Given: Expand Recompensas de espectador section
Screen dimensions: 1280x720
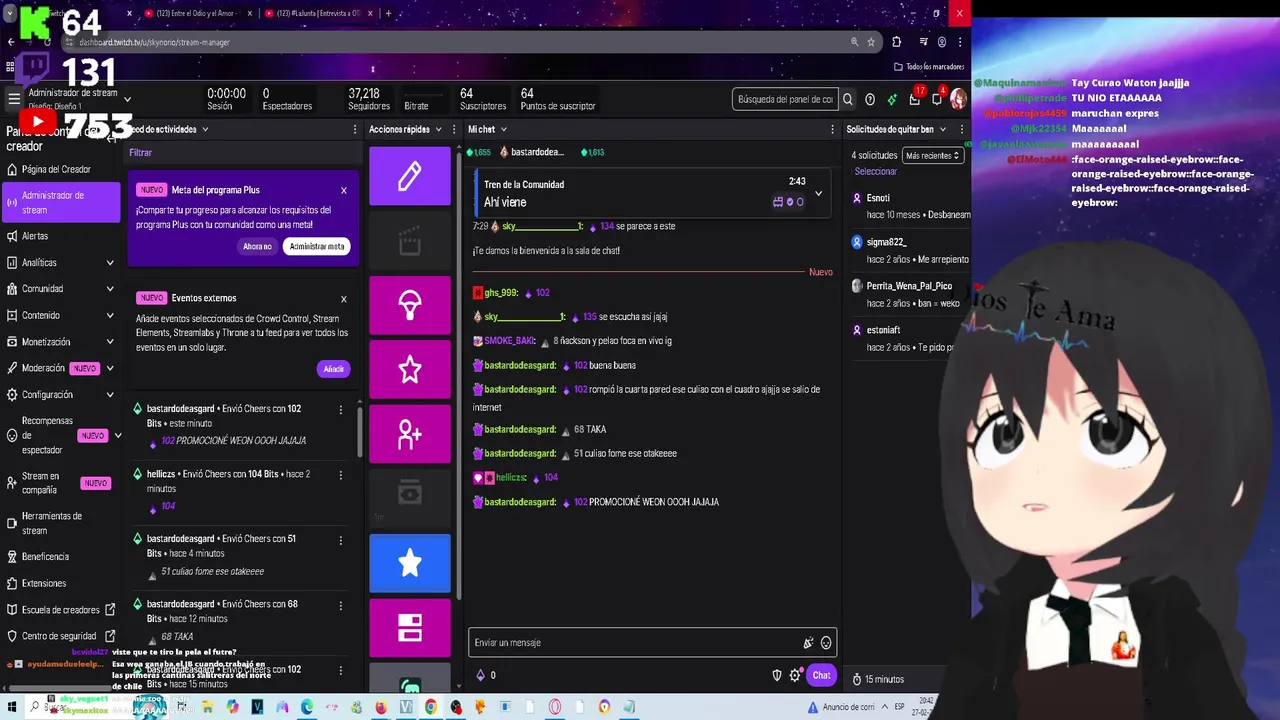Looking at the screenshot, I should 118,436.
